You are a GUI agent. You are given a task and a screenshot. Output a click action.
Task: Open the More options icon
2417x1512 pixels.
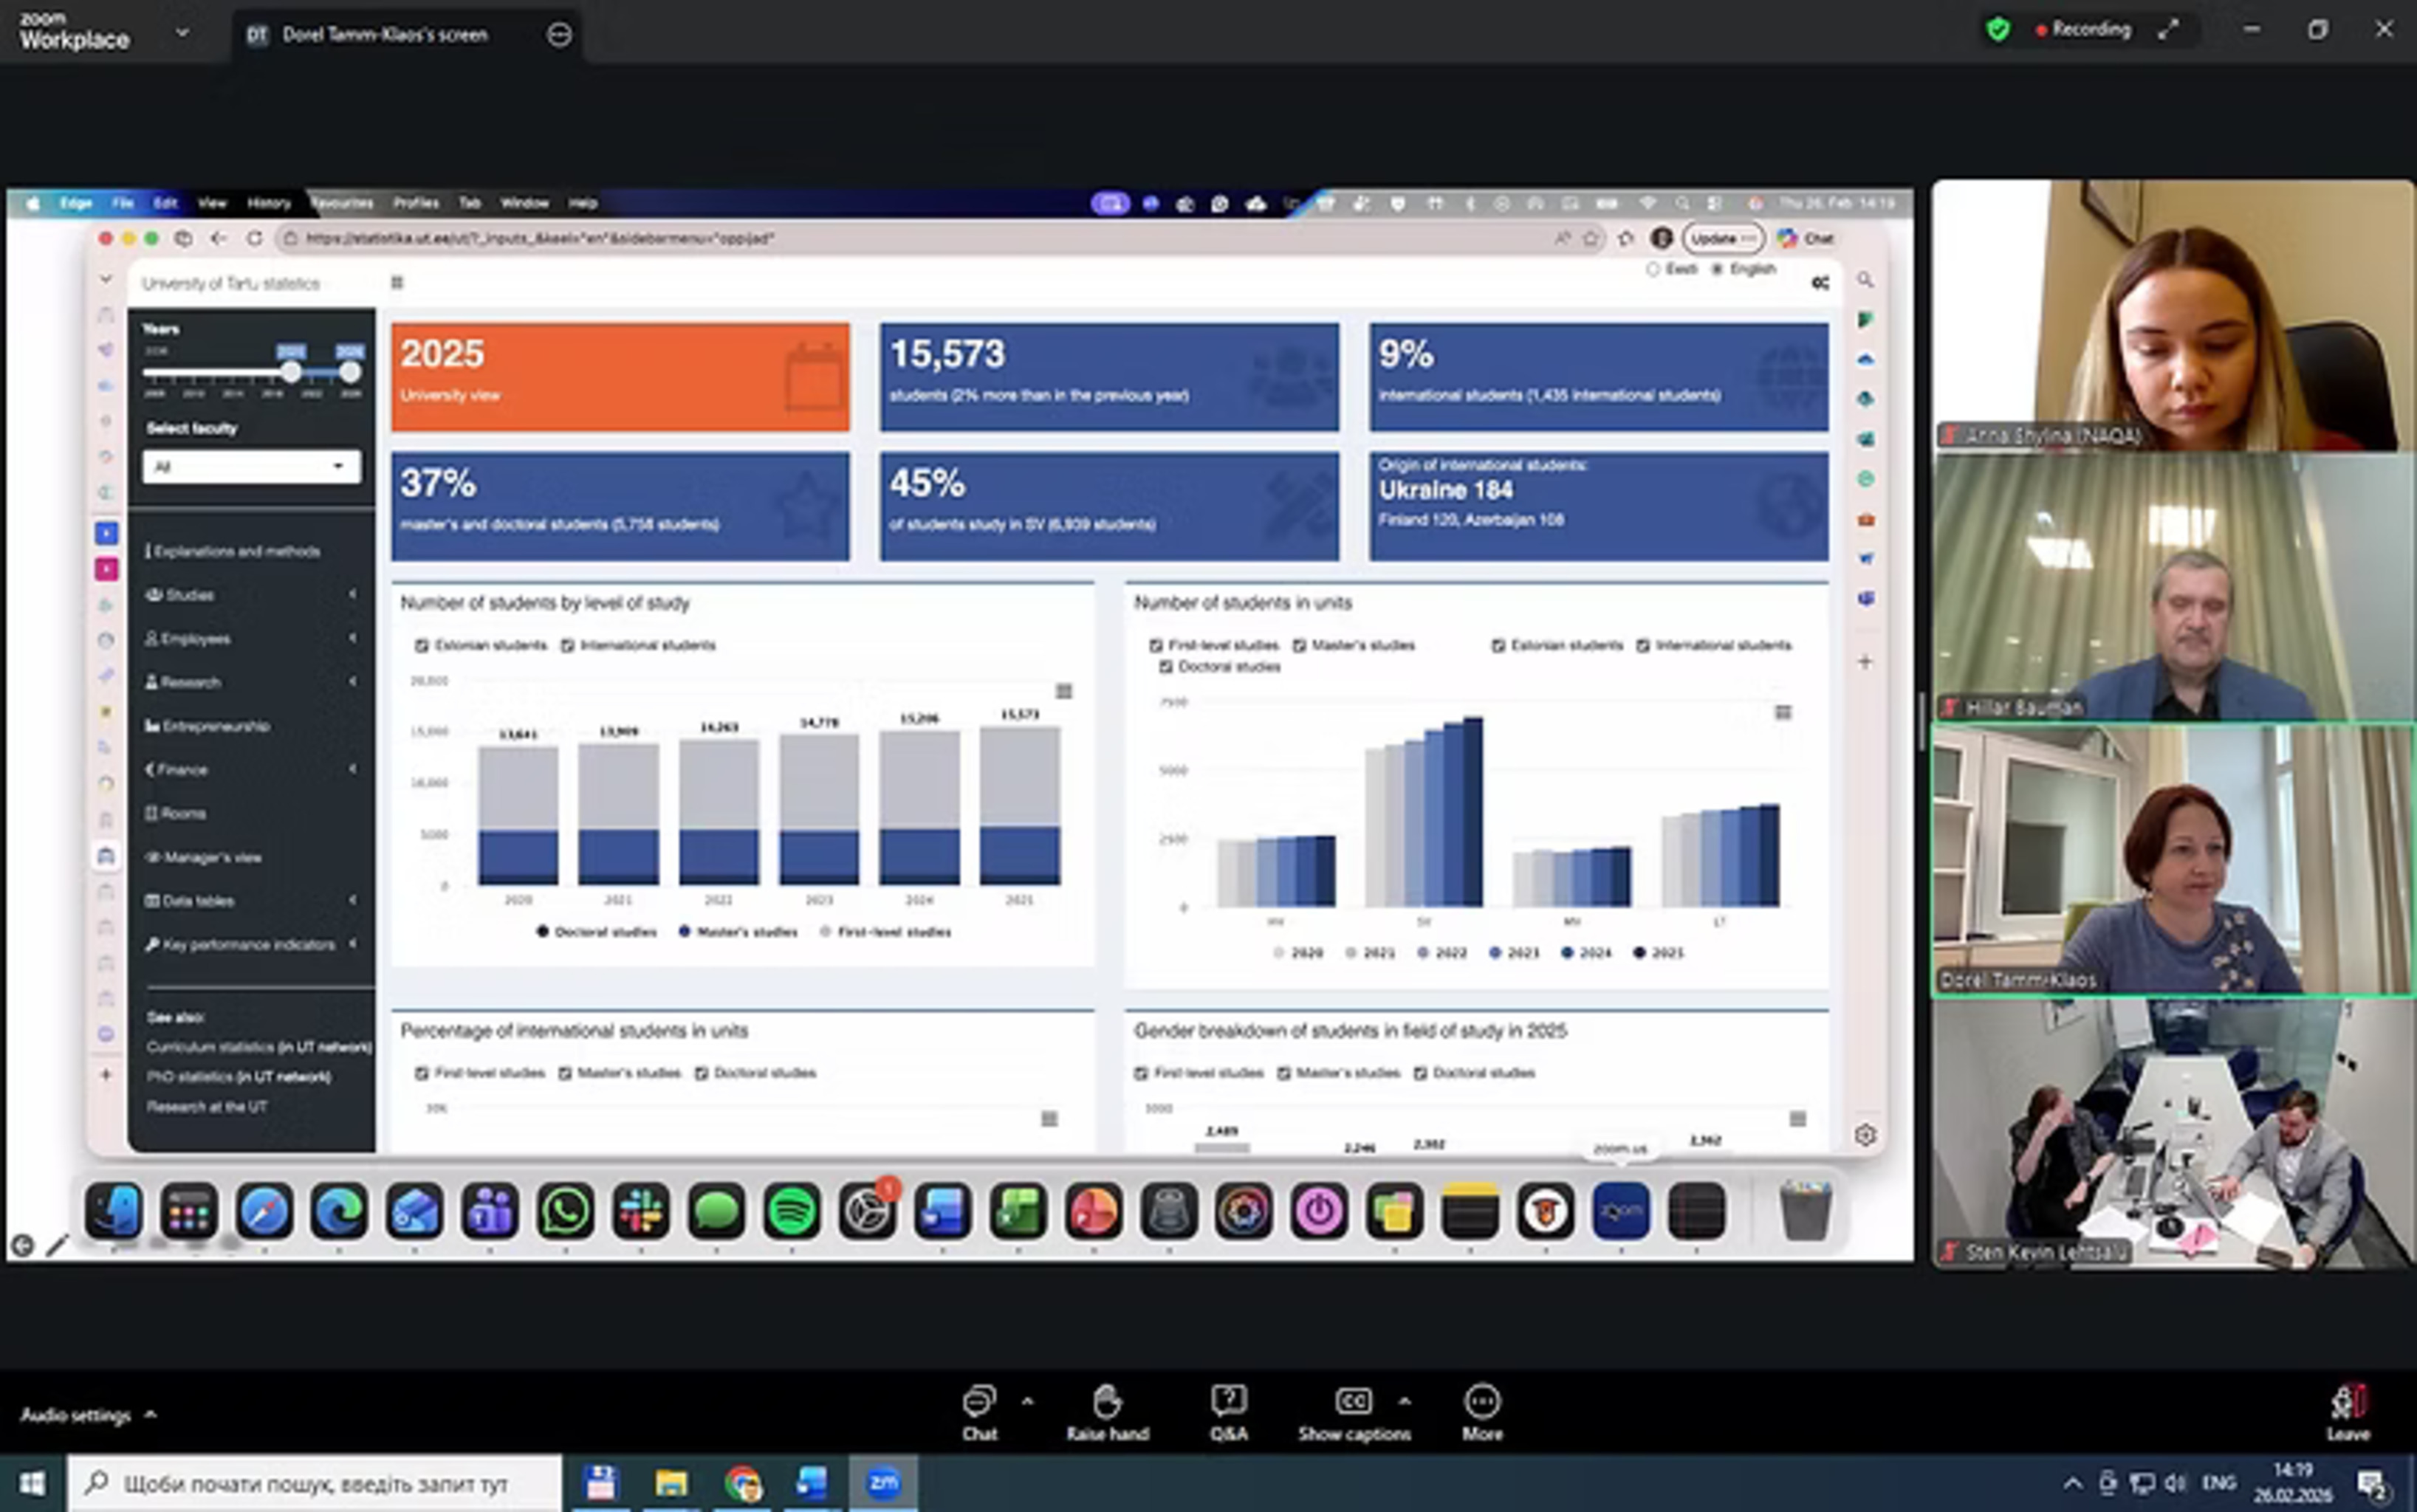1481,1402
